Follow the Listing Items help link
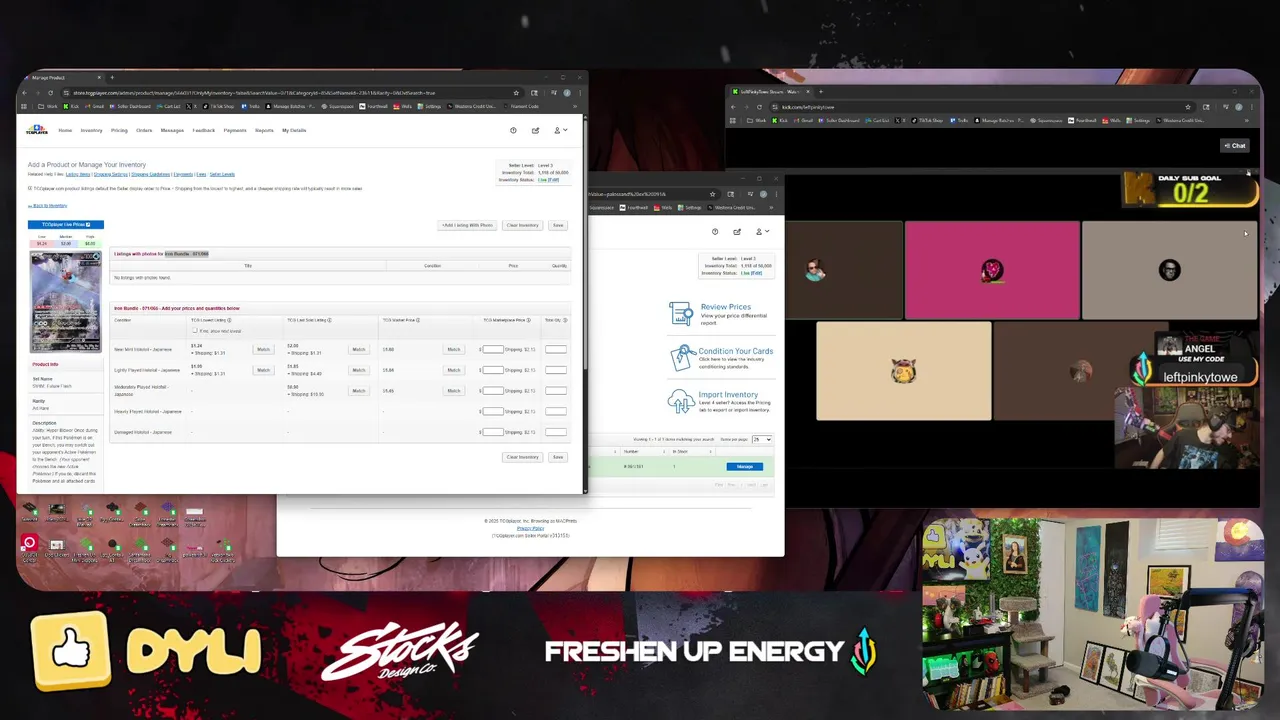The width and height of the screenshot is (1280, 720). click(78, 174)
